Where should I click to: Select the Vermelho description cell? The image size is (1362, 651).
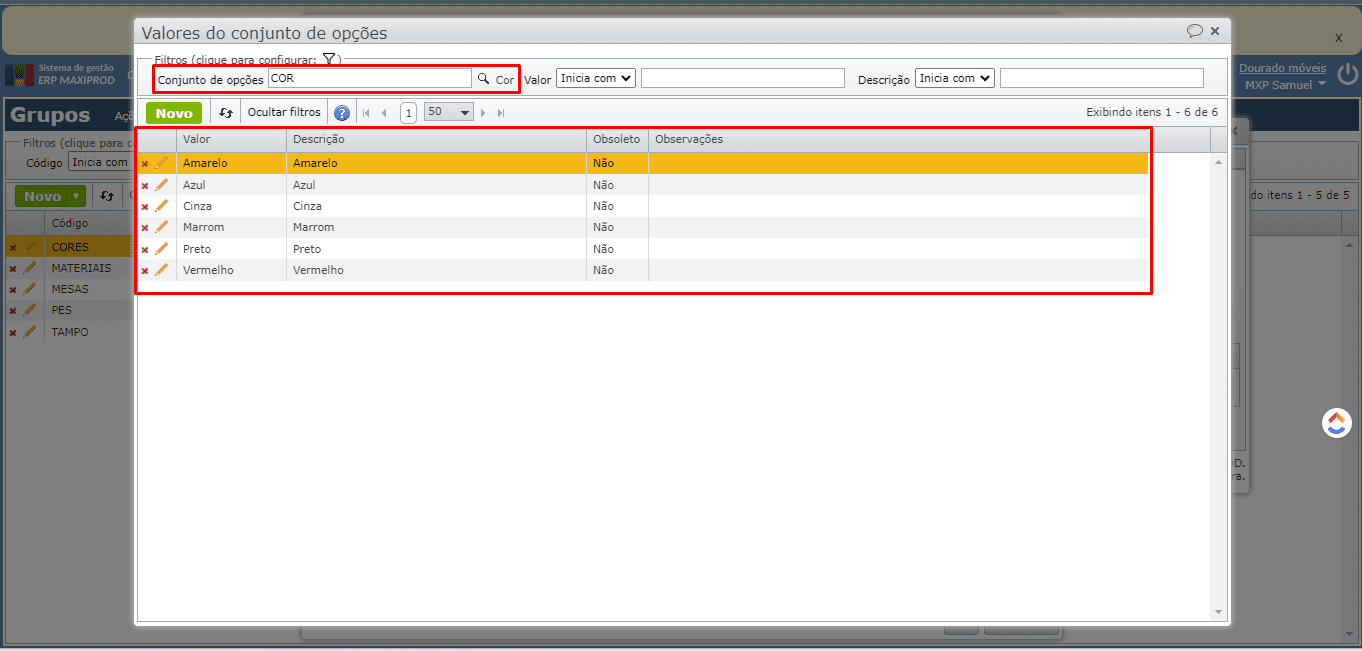(x=437, y=270)
